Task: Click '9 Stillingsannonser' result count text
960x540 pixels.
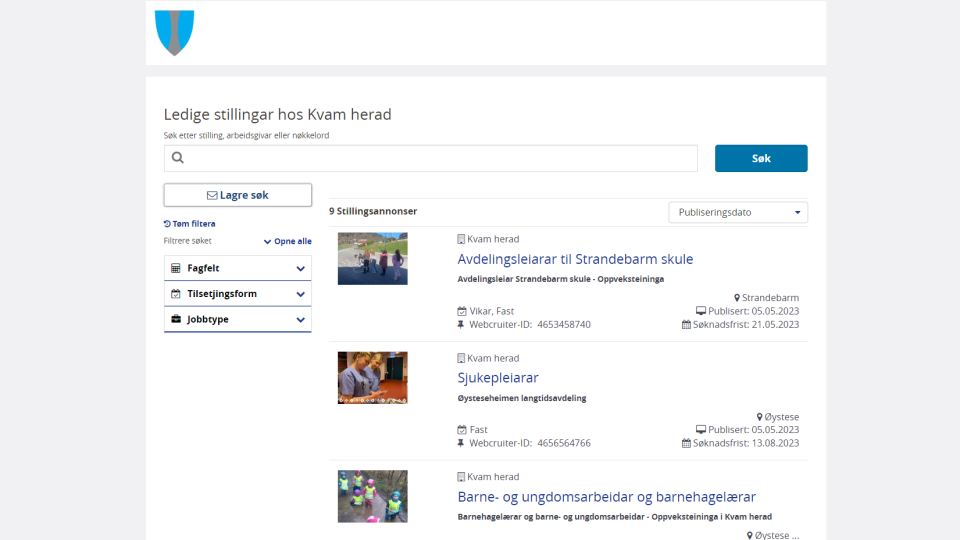Action: (373, 211)
